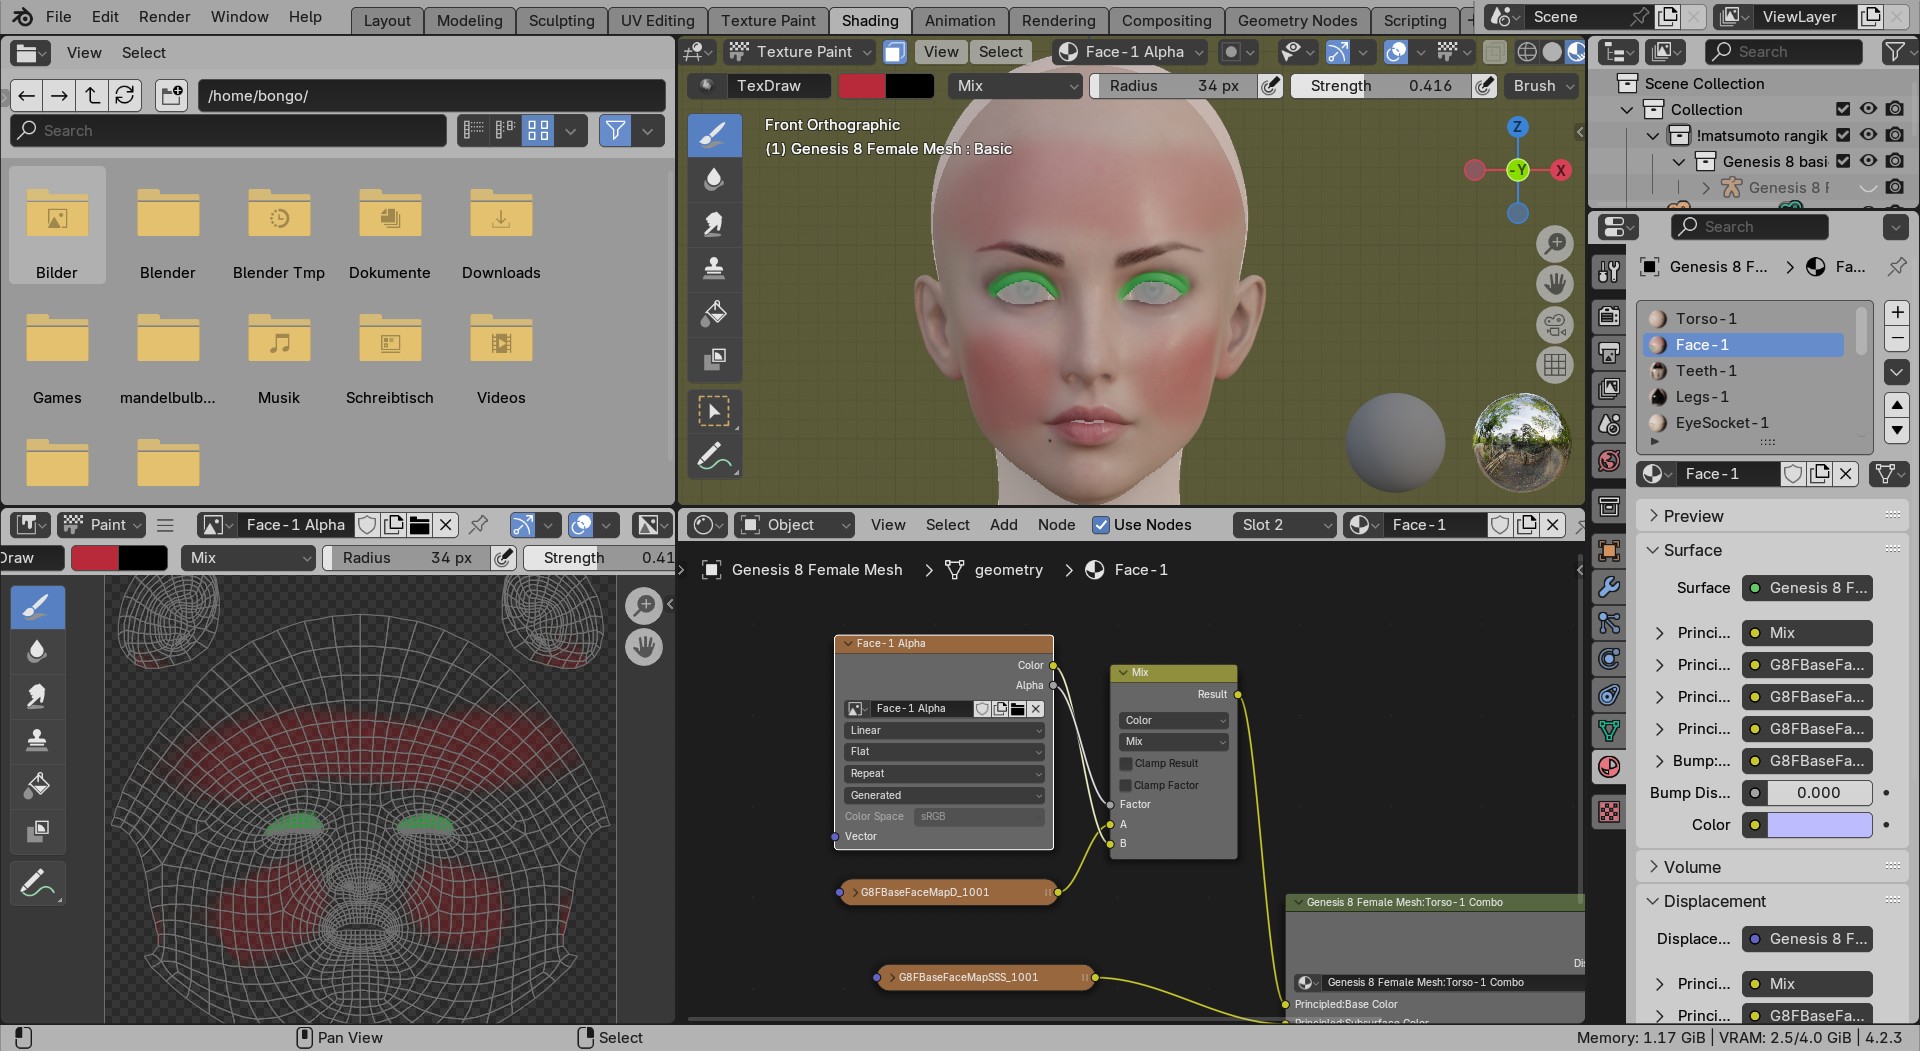Click the red primary brush color swatch
Screen dimensions: 1920x1051
point(861,86)
